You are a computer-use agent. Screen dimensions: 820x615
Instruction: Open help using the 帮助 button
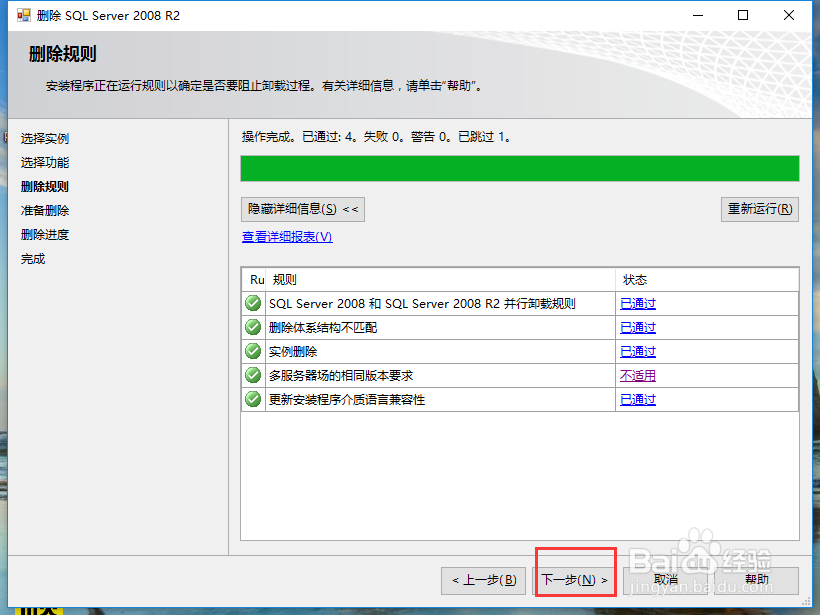click(x=757, y=580)
